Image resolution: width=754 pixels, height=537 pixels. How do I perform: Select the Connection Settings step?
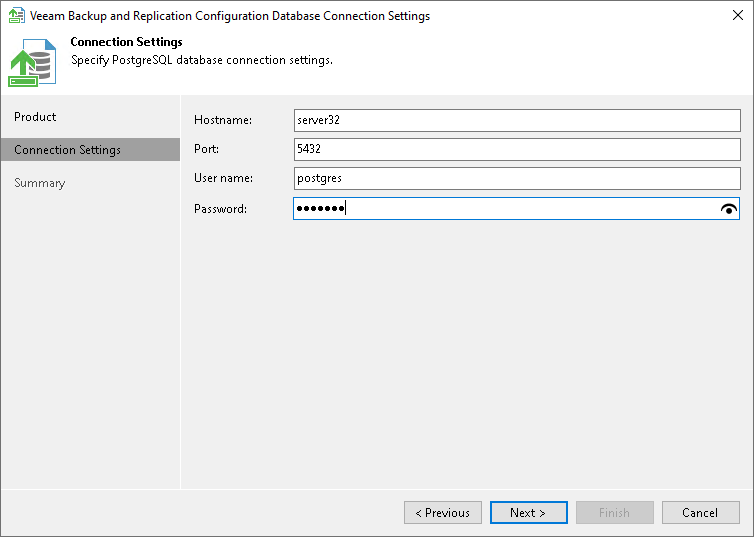pos(90,150)
